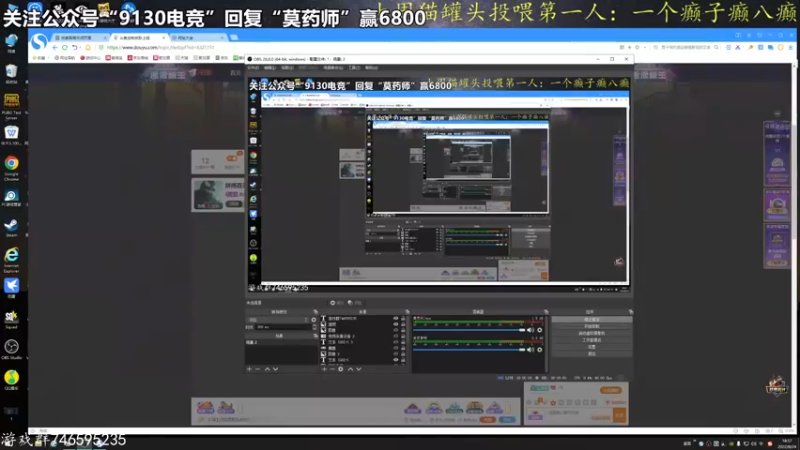Open the QQ Music desktop icon
Image resolution: width=800 pixels, height=450 pixels.
click(x=11, y=380)
